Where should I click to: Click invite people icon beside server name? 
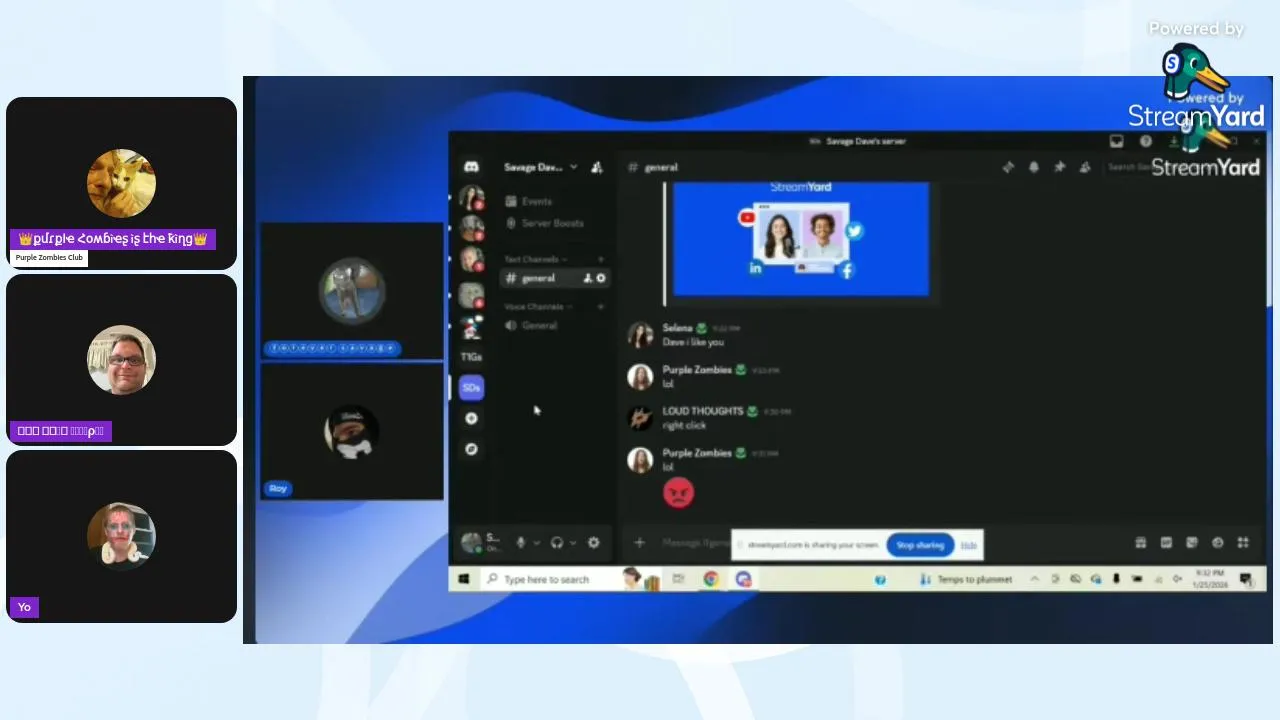tap(597, 167)
